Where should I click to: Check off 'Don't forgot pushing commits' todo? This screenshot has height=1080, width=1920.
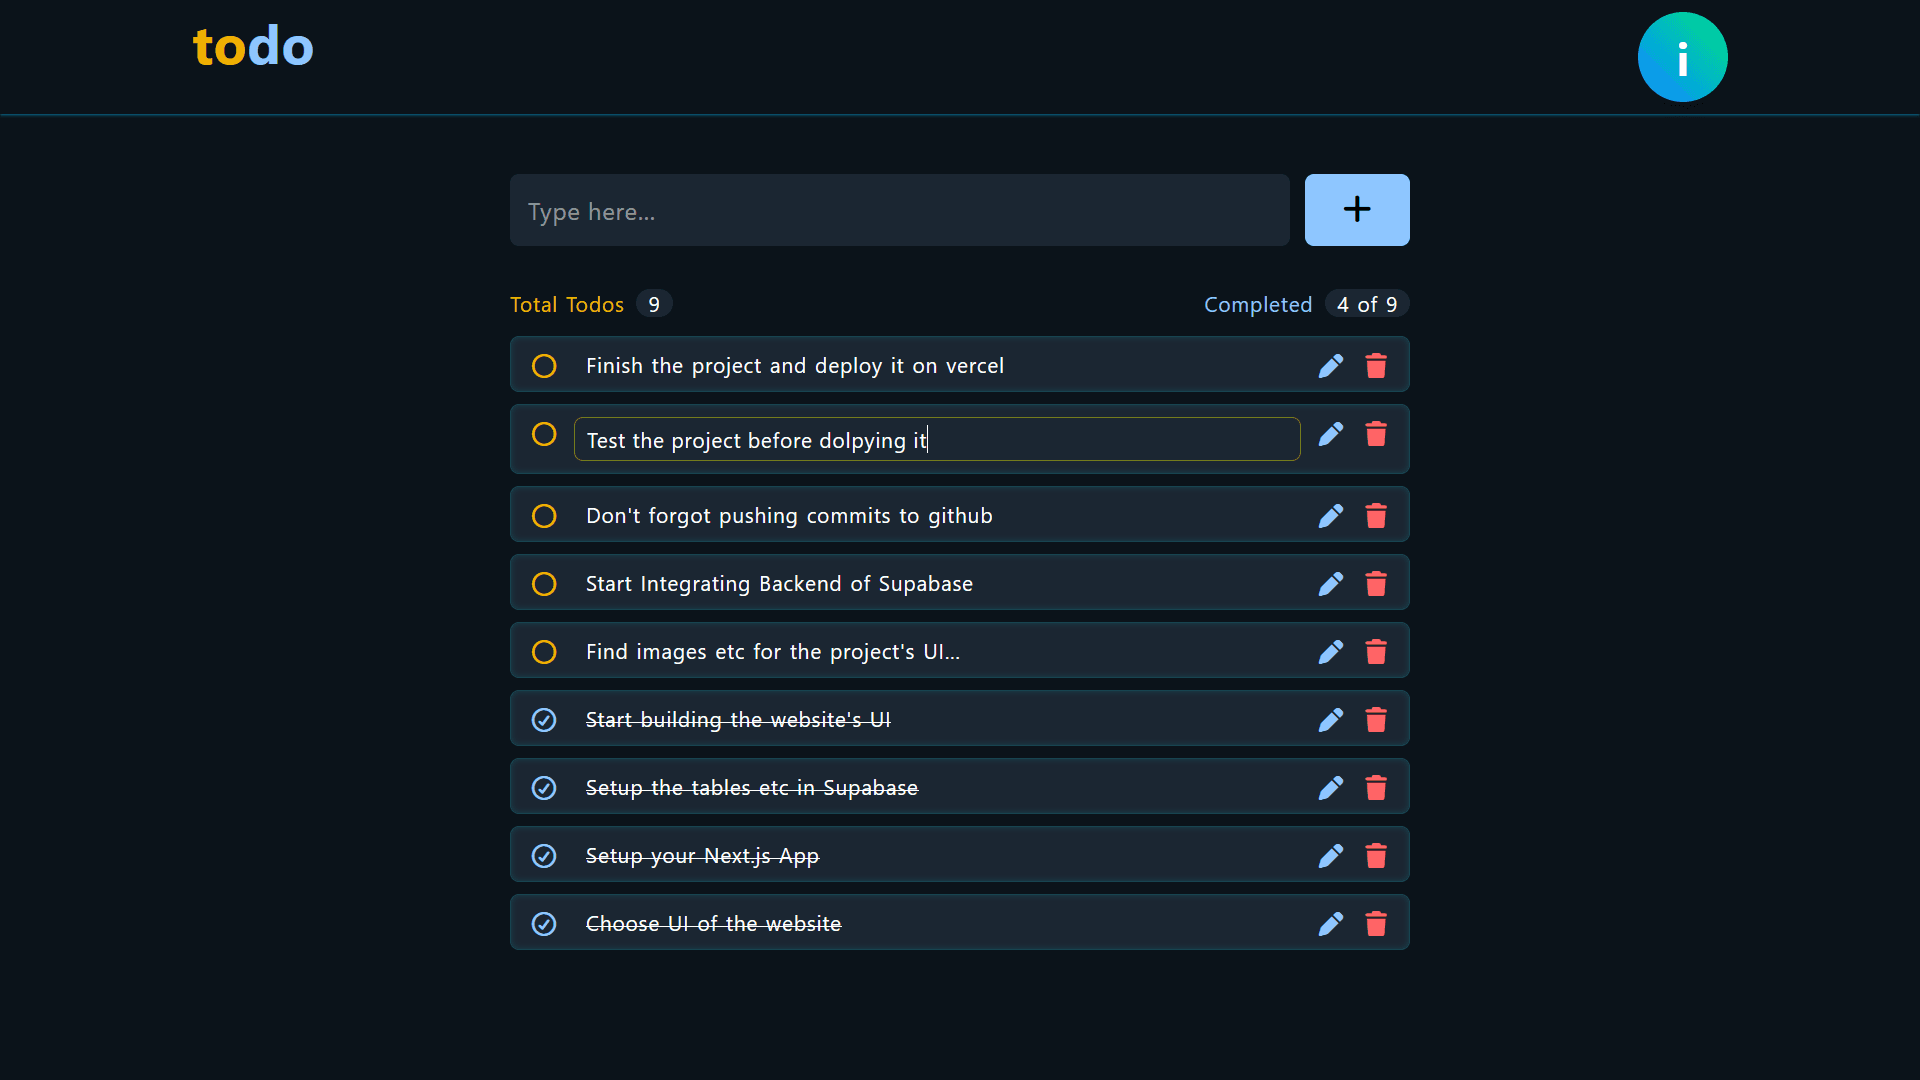544,516
